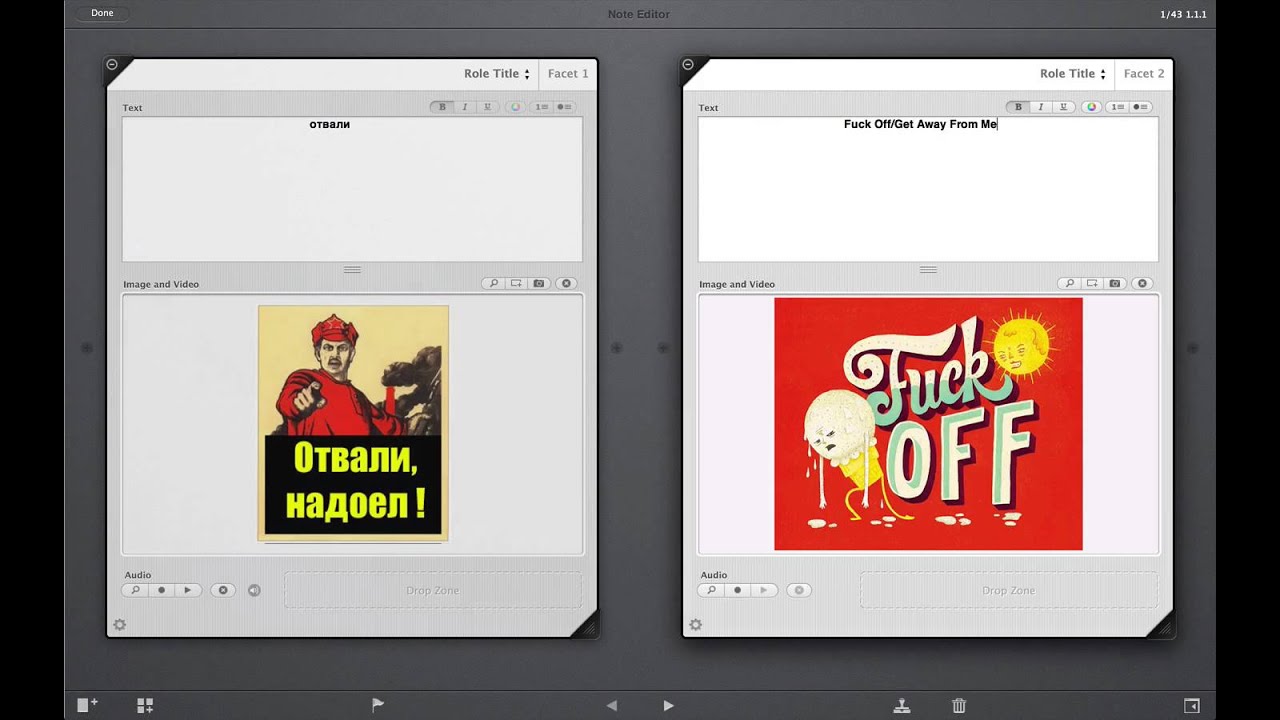Screen dimensions: 1280x720
Task: Click the speaker volume icon in Facet 1
Action: [x=254, y=591]
